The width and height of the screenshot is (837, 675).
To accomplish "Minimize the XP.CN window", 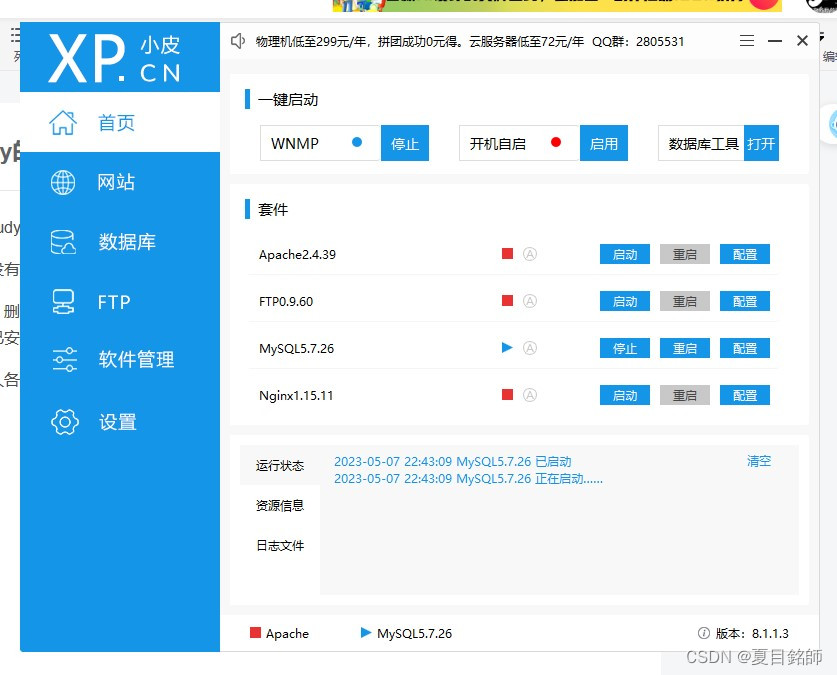I will coord(775,41).
